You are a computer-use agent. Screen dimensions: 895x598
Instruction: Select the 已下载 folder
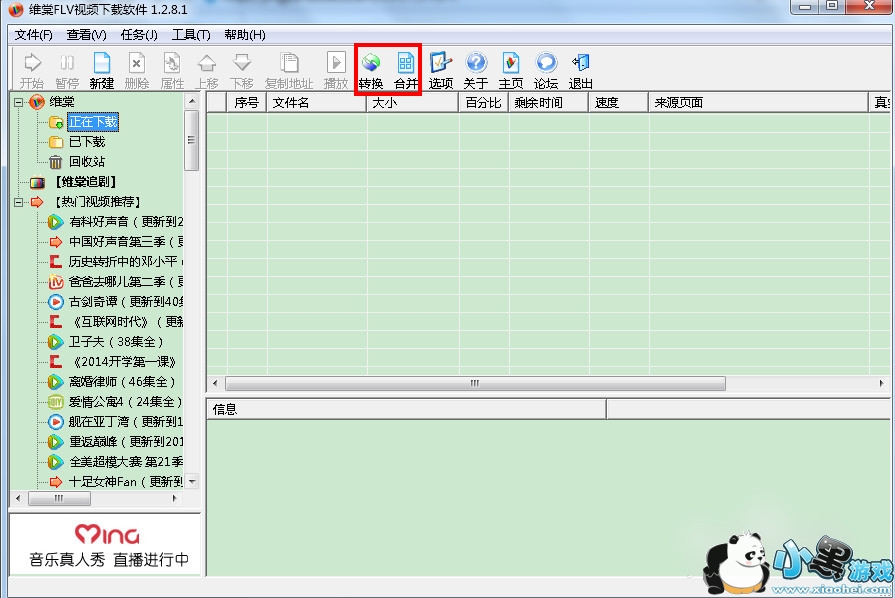tap(87, 142)
